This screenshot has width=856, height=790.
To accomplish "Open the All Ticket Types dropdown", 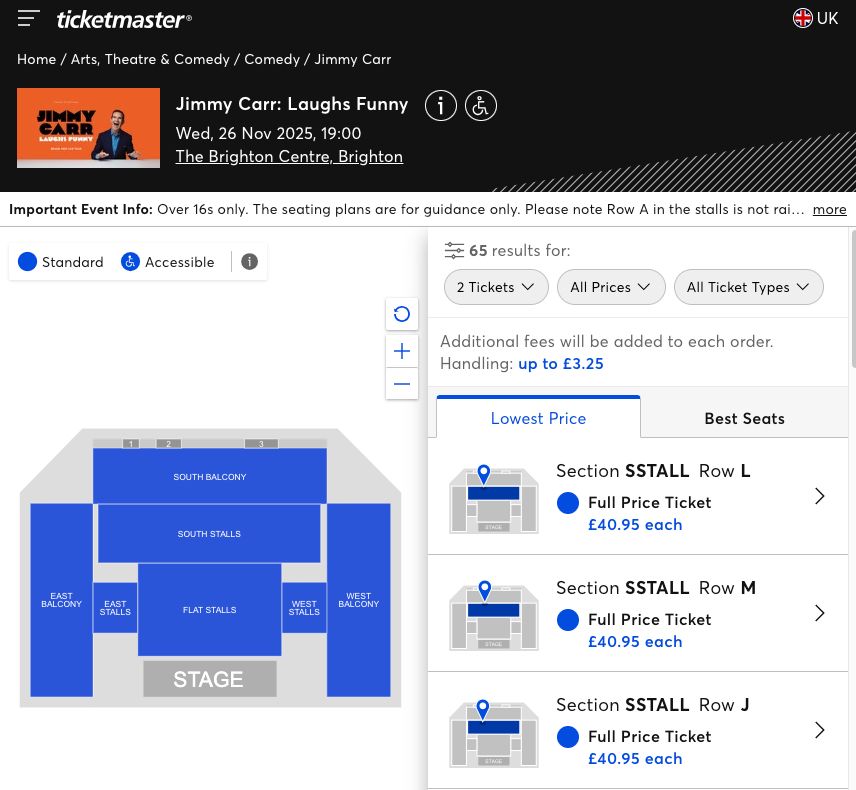I will (x=748, y=287).
